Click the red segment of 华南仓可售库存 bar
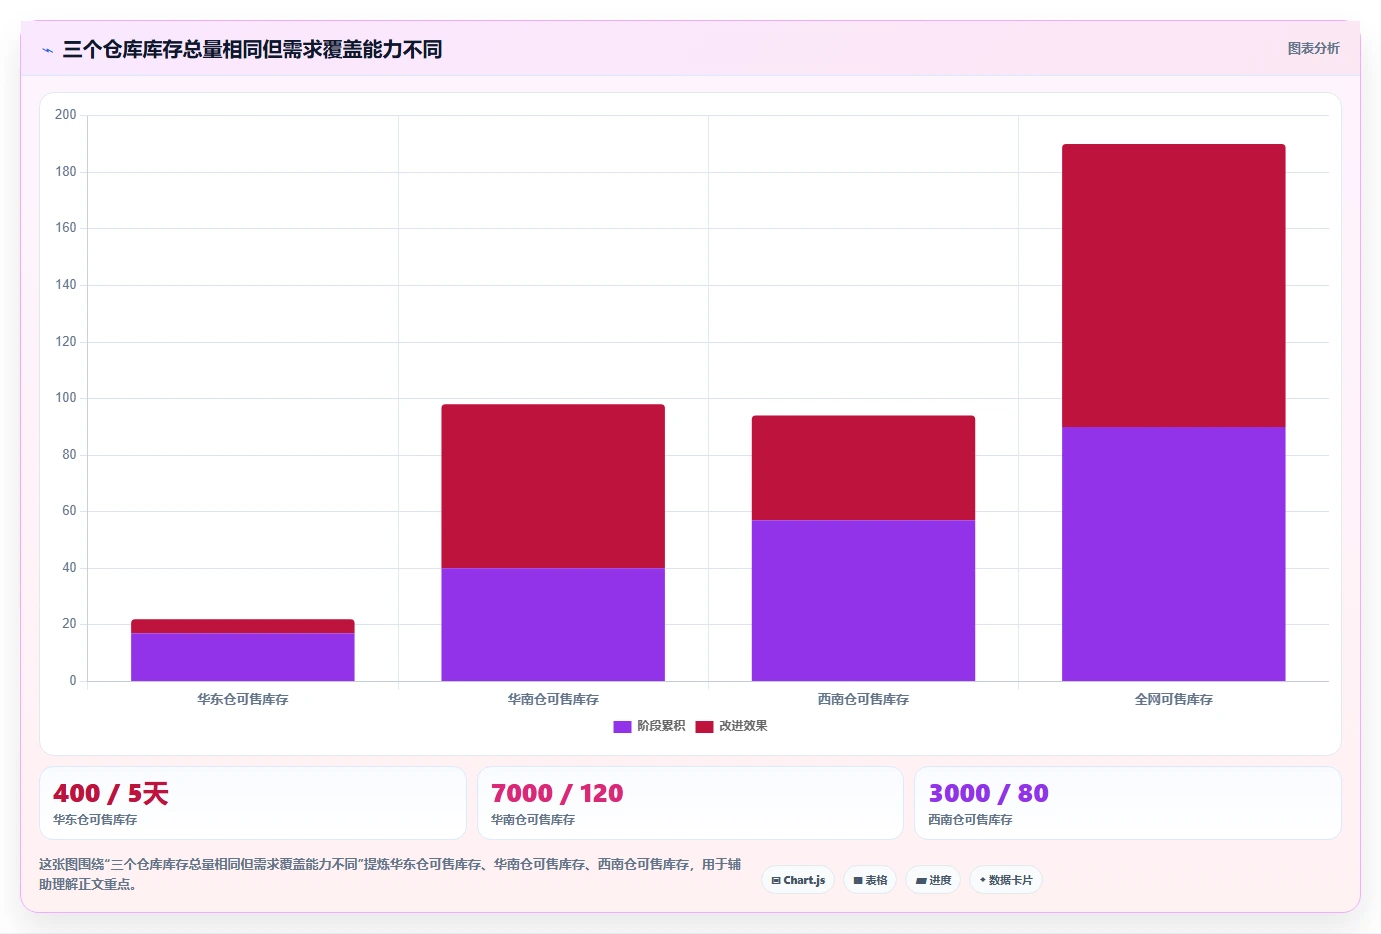Screen dimensions: 1381x934 [x=553, y=486]
